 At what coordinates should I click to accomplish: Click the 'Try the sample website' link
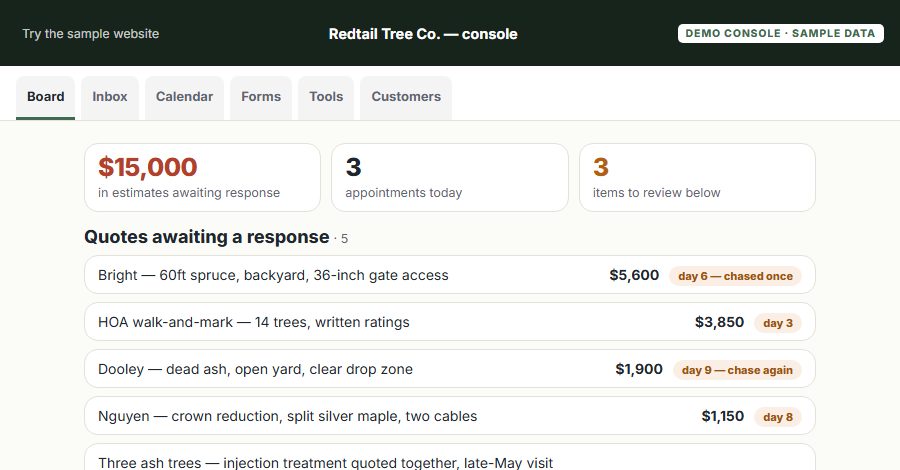coord(91,34)
